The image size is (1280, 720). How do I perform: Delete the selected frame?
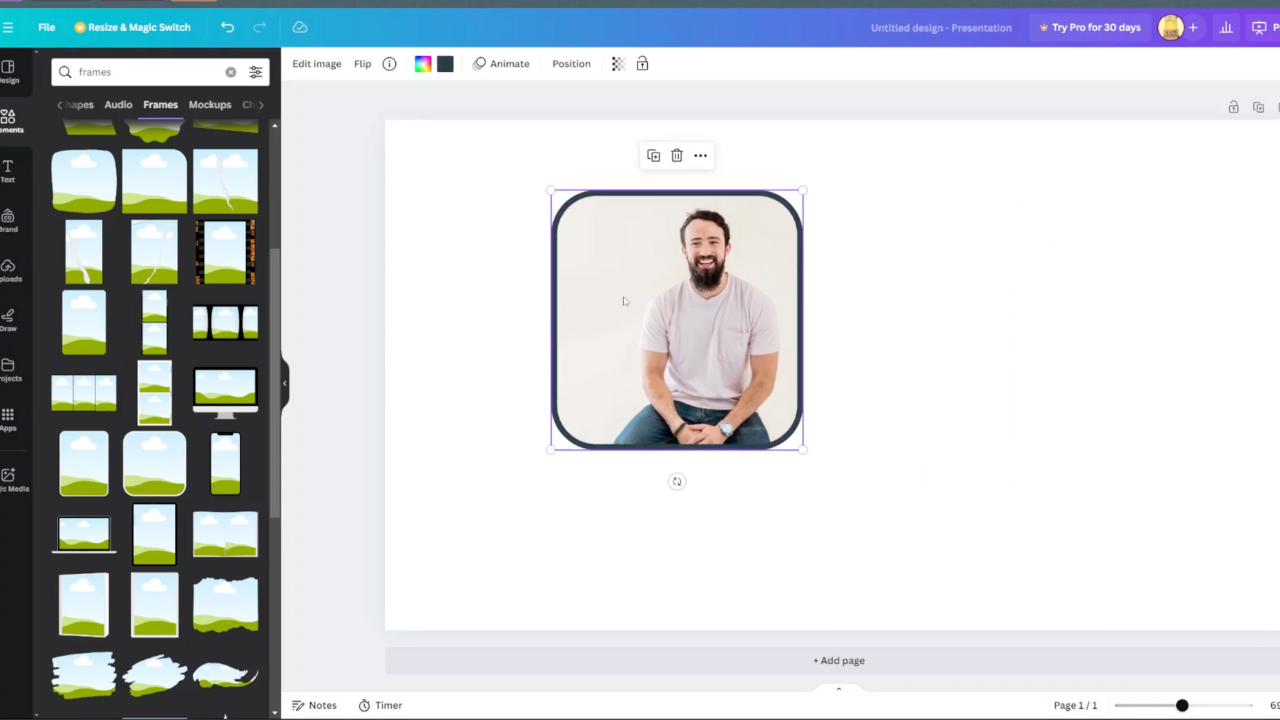pos(677,155)
